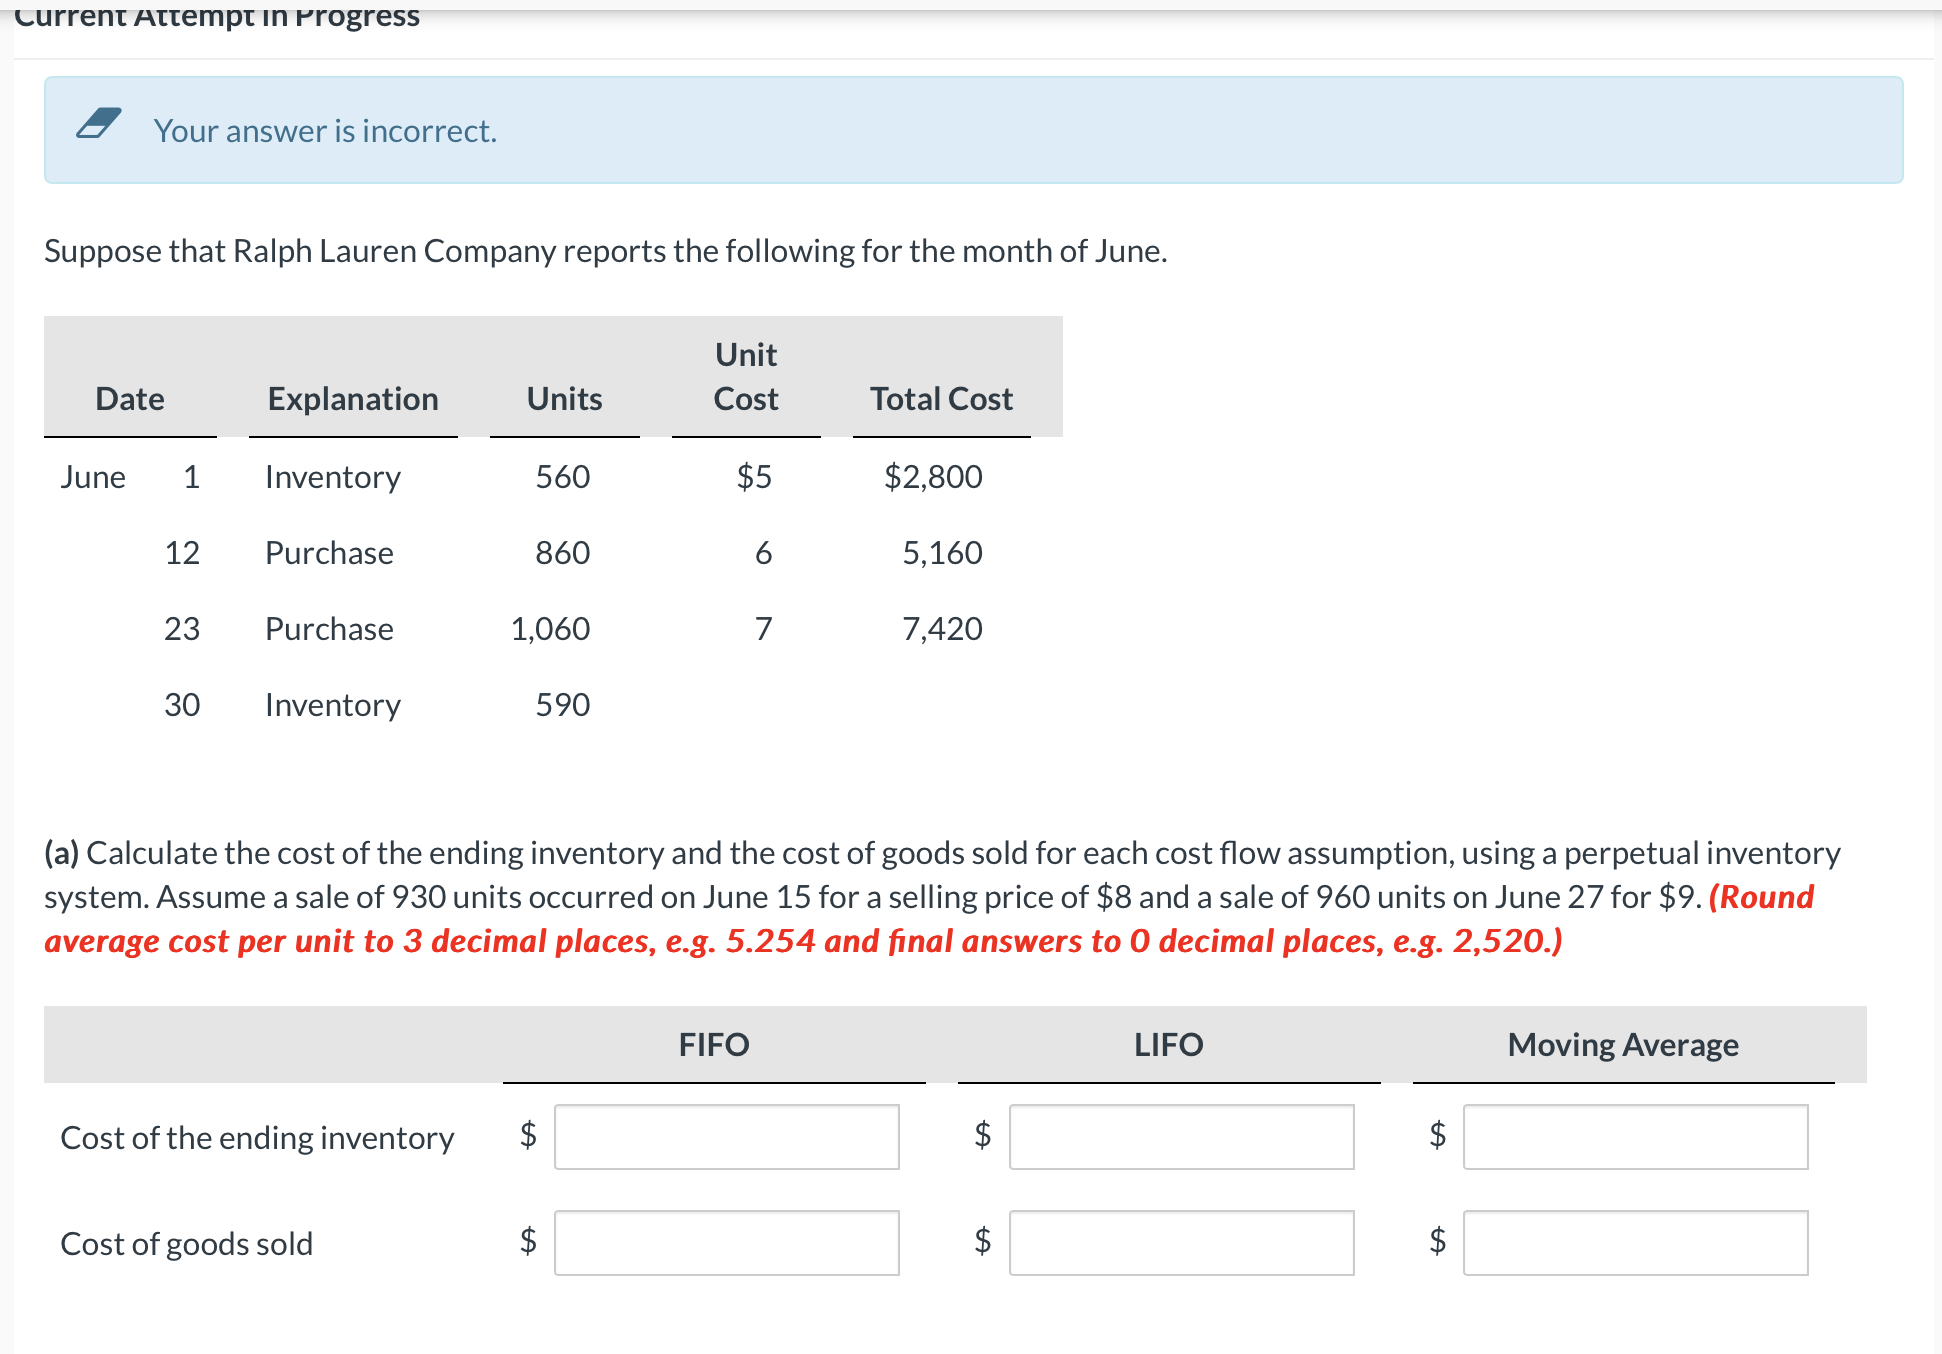Click the eraser icon in the alert banner
1942x1354 pixels.
[x=99, y=124]
